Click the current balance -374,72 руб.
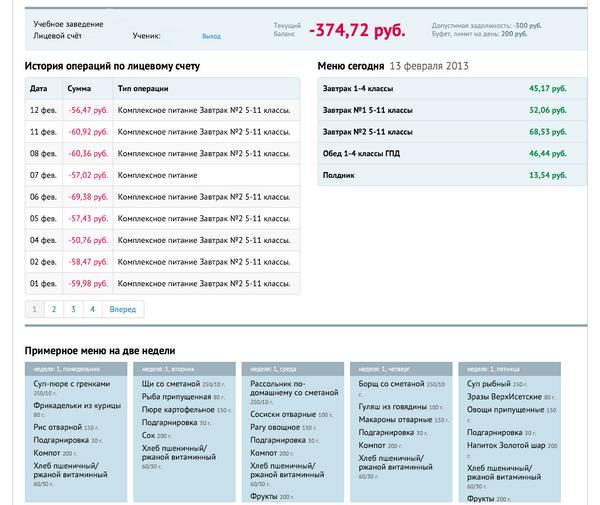 [x=357, y=31]
